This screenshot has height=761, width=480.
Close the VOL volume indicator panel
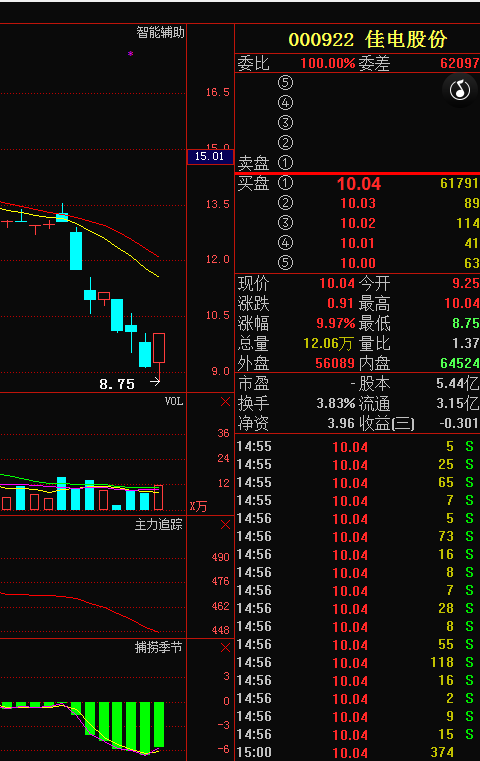(x=225, y=401)
